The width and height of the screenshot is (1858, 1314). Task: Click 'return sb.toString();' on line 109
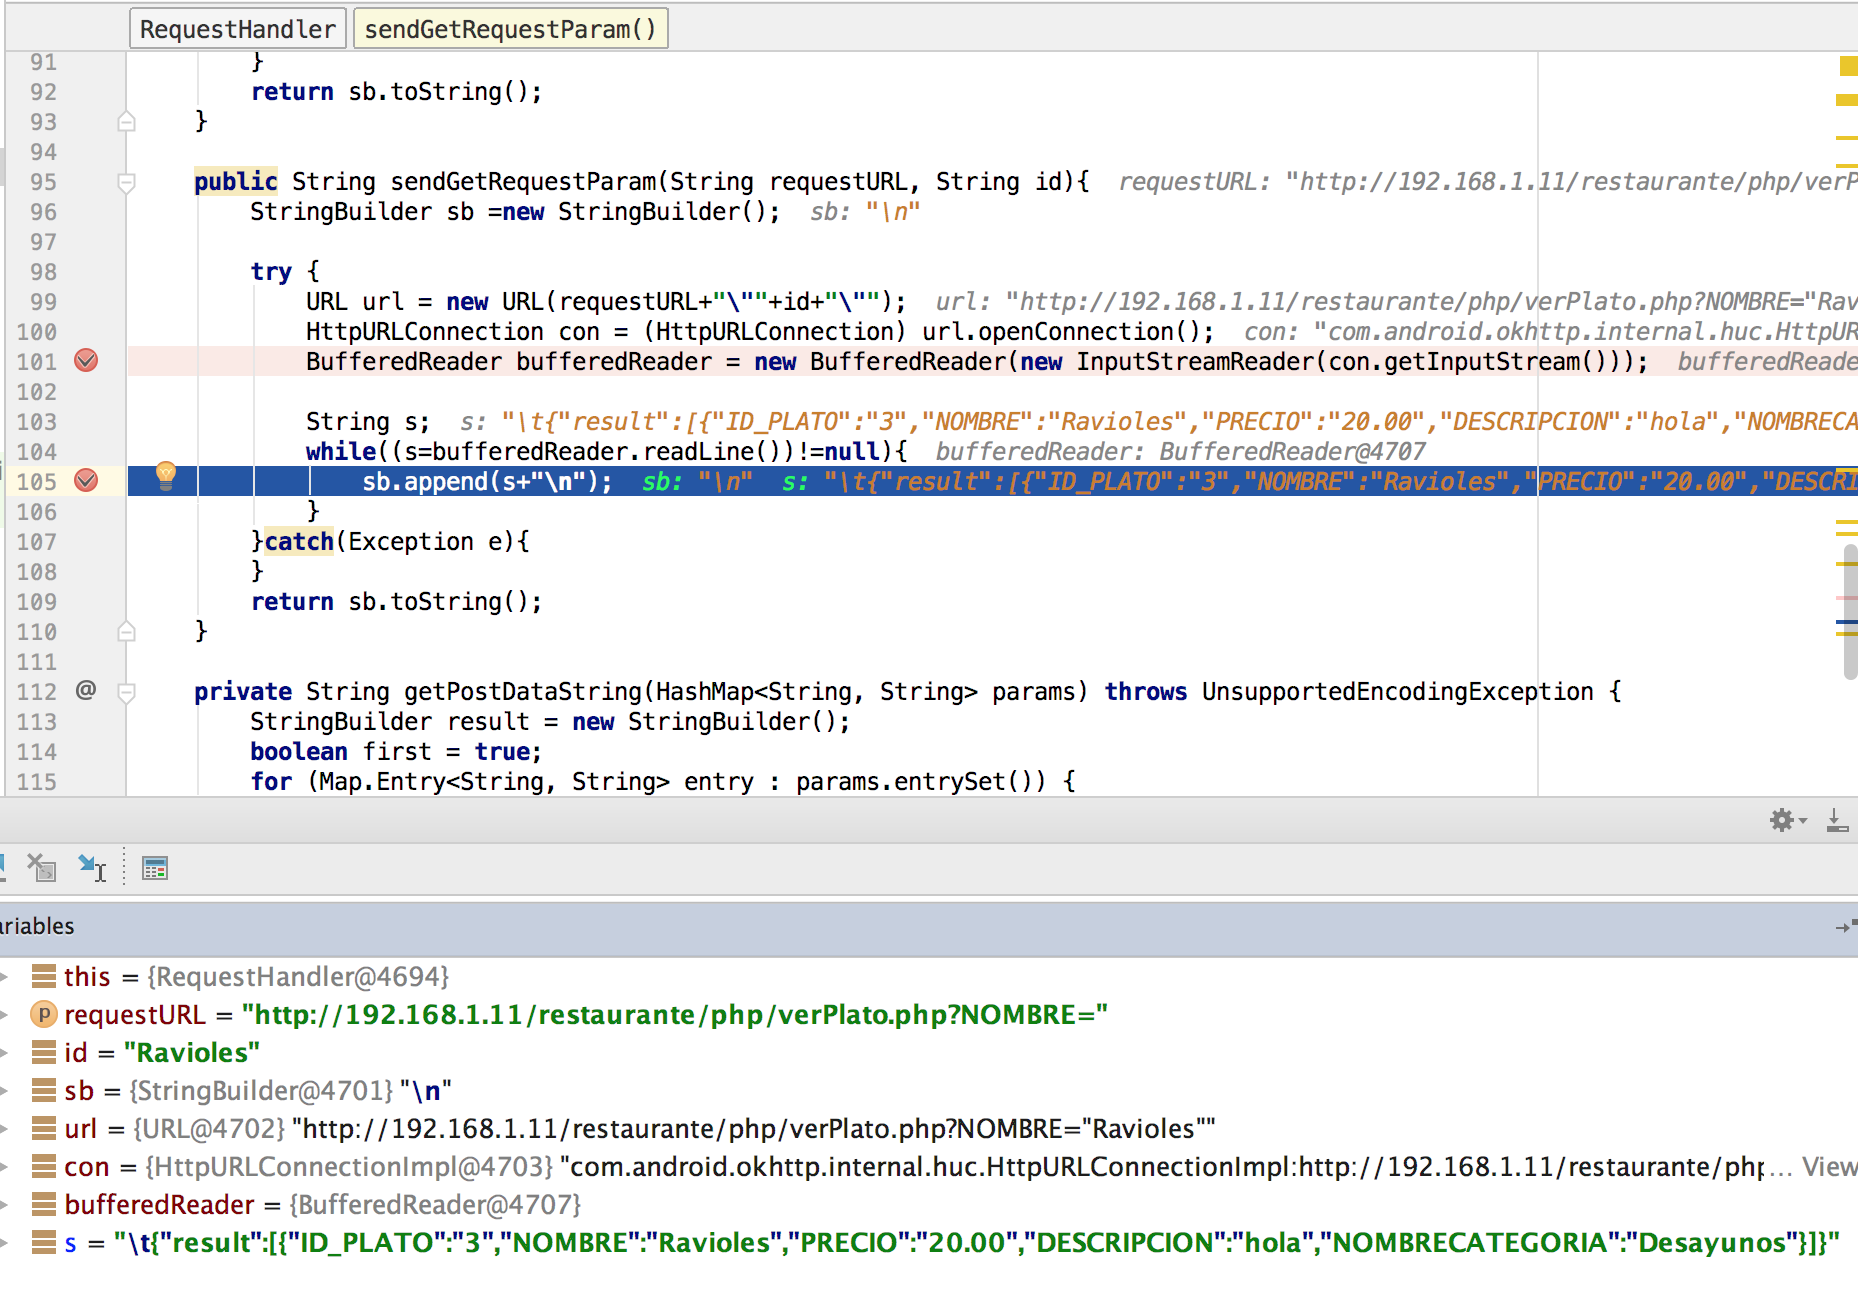396,602
